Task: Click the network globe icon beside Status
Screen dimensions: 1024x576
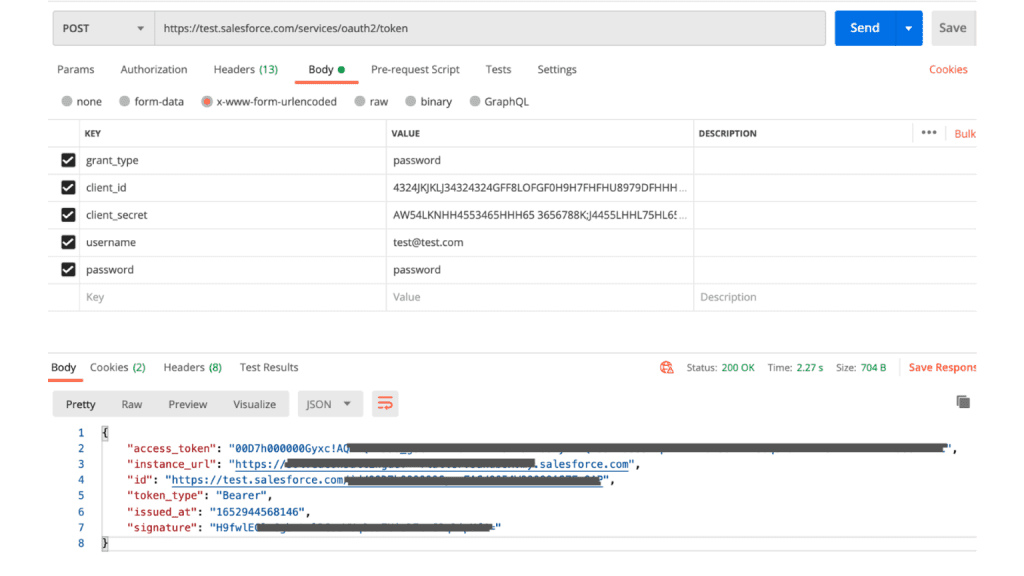Action: click(x=667, y=368)
